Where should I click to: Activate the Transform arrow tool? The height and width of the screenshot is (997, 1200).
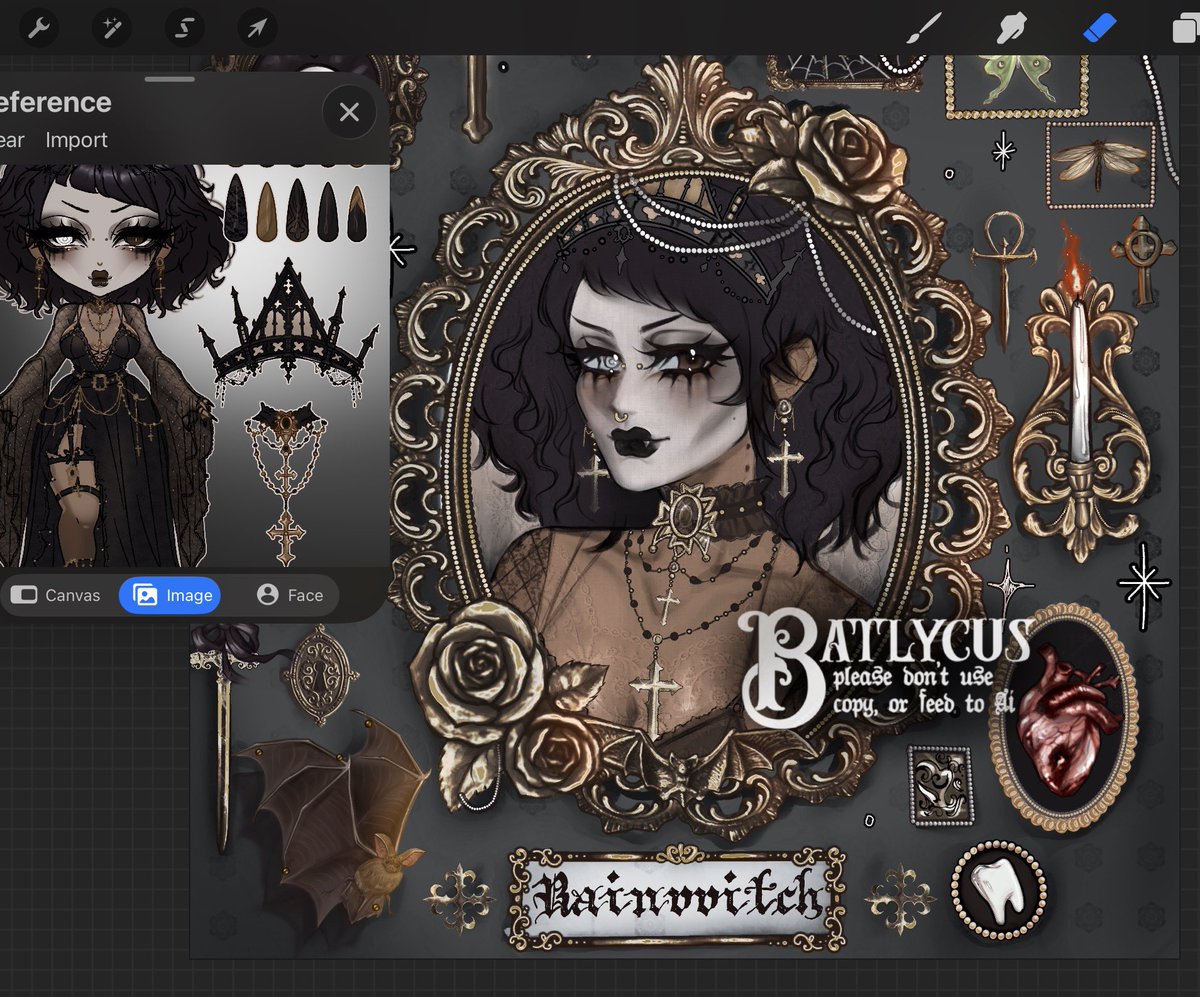[257, 28]
